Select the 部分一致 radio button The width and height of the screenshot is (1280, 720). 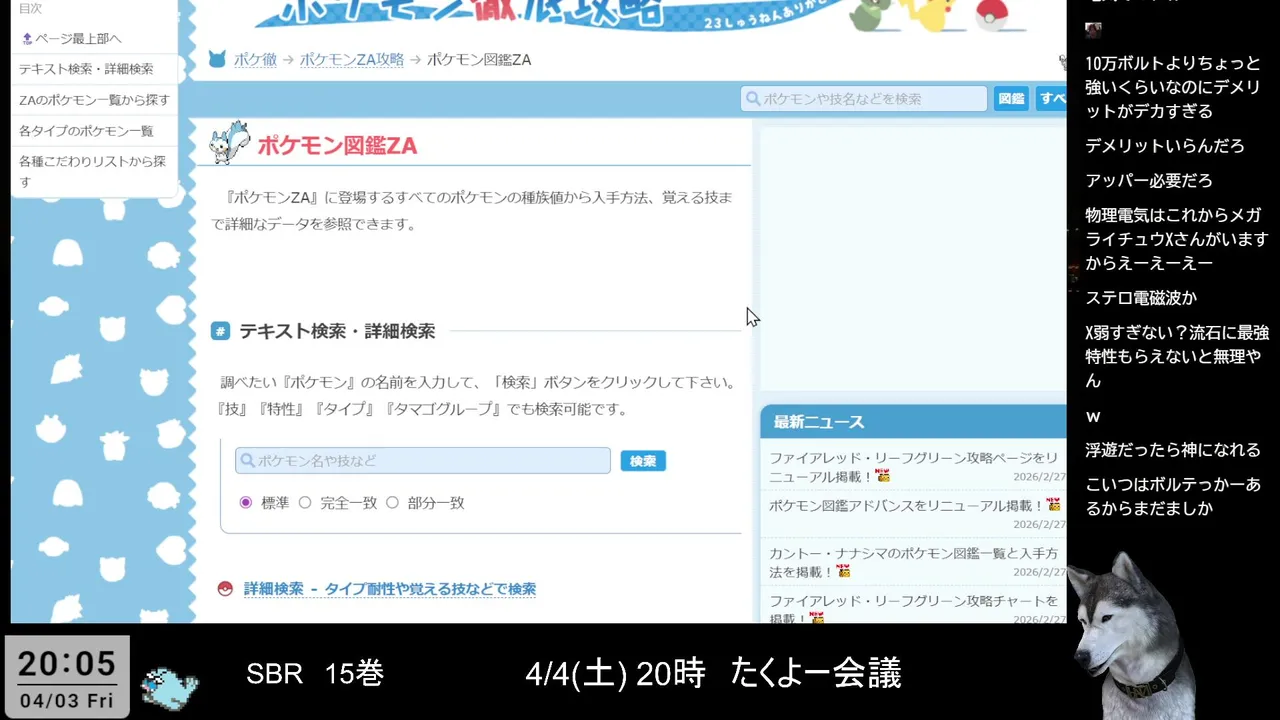(x=392, y=503)
